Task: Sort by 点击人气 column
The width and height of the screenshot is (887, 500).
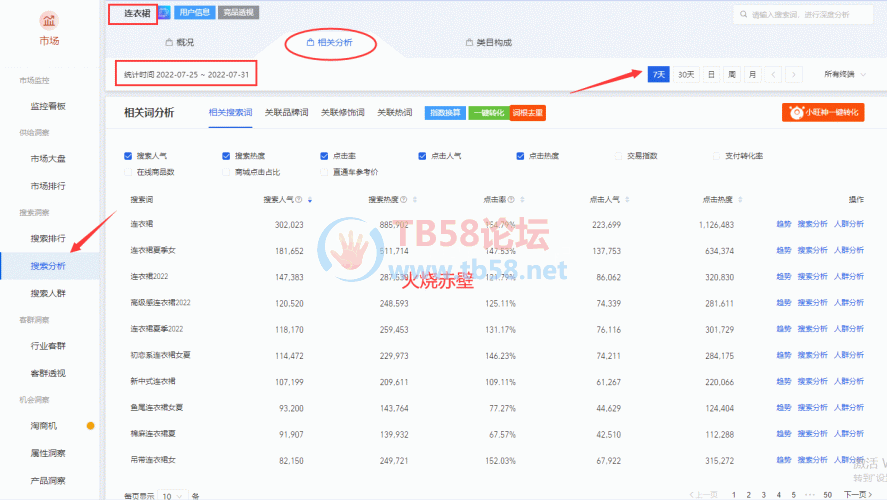Action: click(627, 200)
